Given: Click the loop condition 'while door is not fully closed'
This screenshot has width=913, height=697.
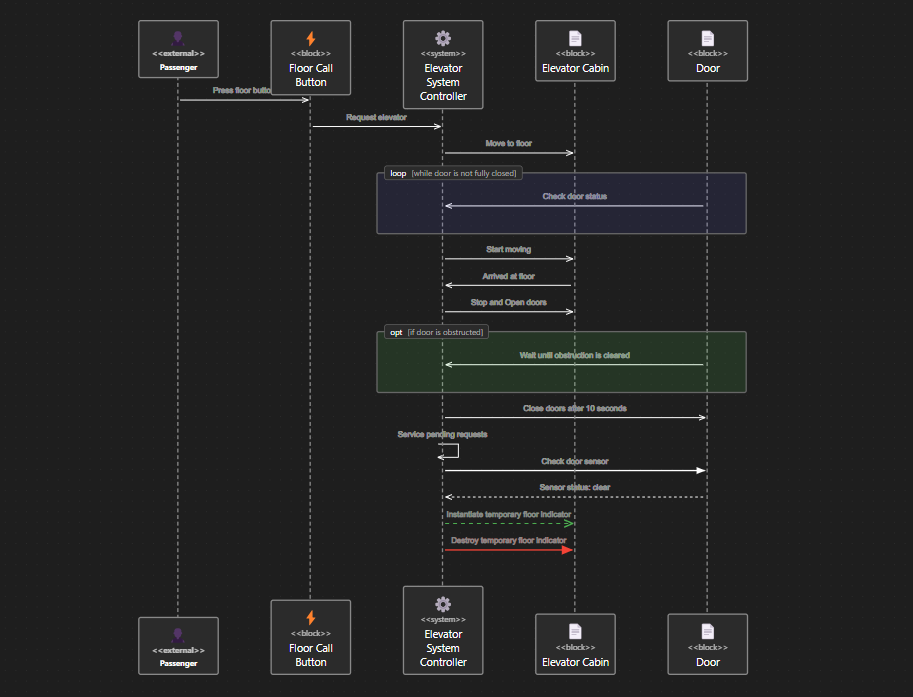Looking at the screenshot, I should [x=464, y=174].
